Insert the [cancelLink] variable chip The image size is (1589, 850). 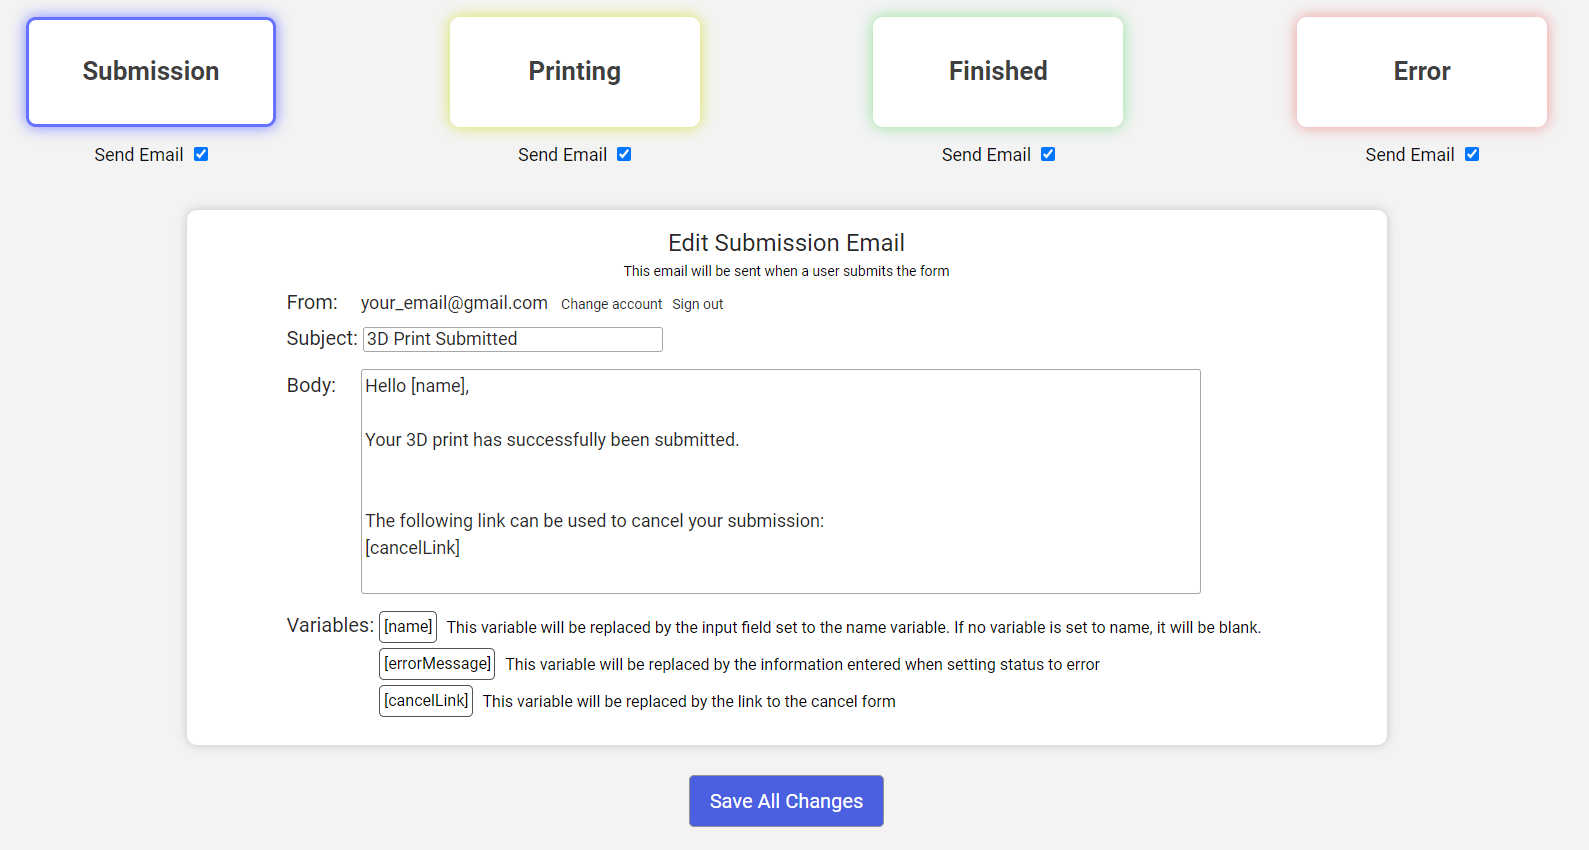coord(426,701)
